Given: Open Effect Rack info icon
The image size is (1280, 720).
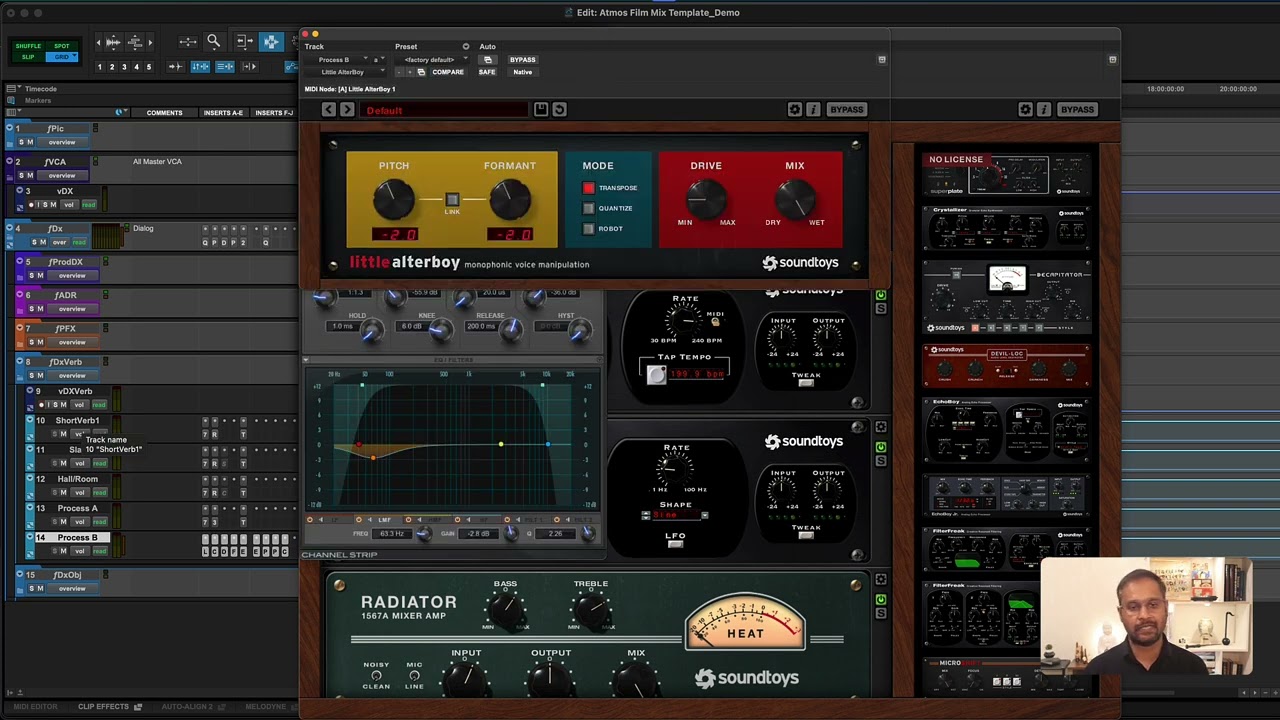Looking at the screenshot, I should pyautogui.click(x=1044, y=109).
